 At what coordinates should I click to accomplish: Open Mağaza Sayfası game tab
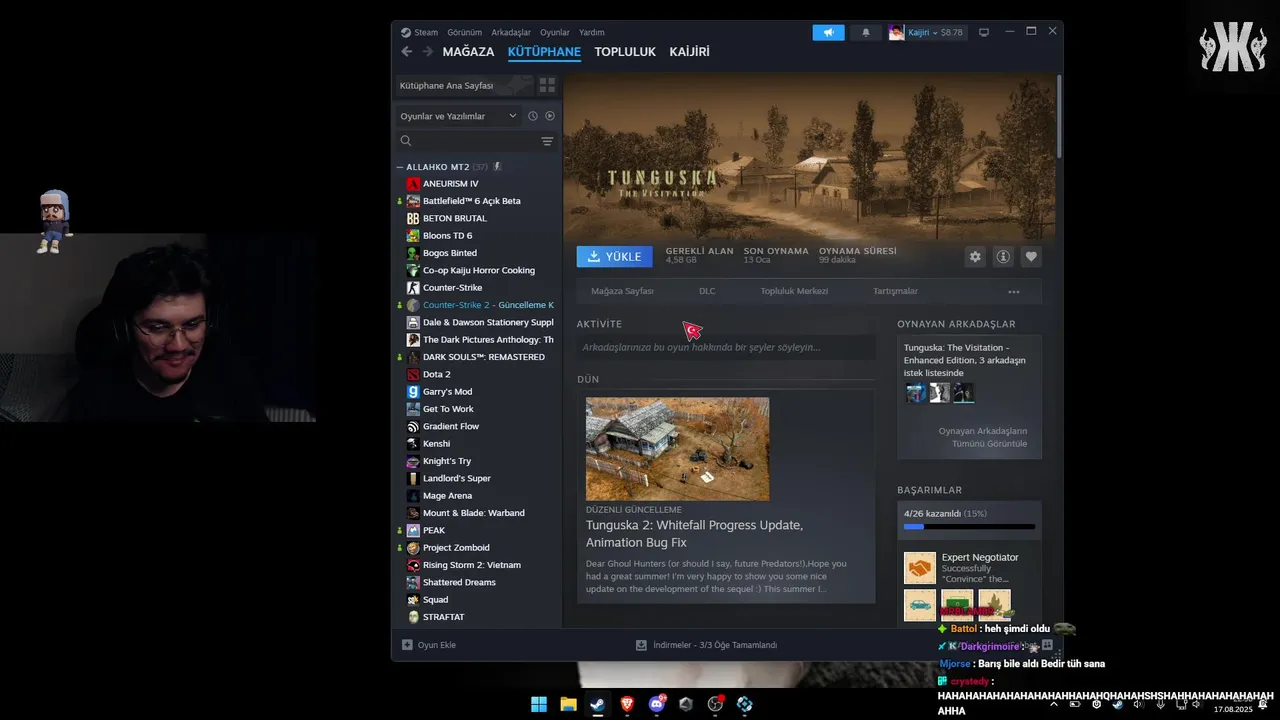[x=622, y=292]
